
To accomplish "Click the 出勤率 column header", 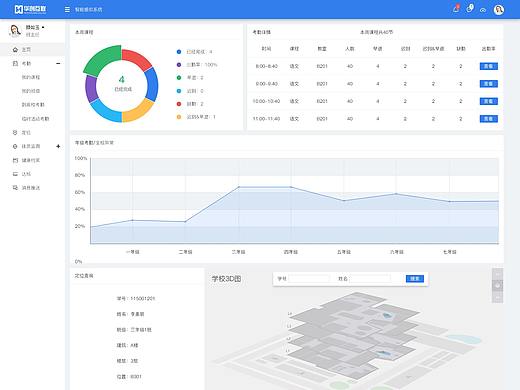I will 489,49.
